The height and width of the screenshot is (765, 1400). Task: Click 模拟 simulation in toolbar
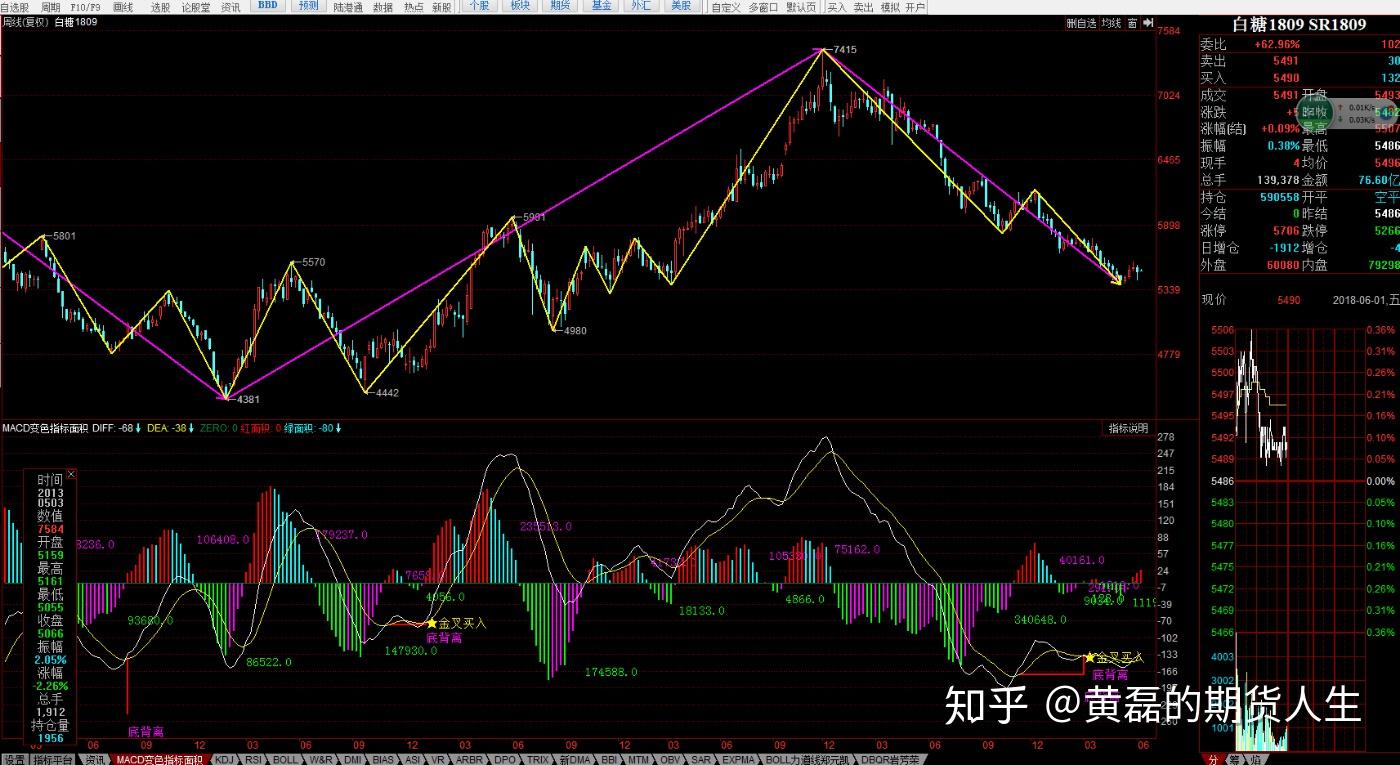click(x=889, y=6)
